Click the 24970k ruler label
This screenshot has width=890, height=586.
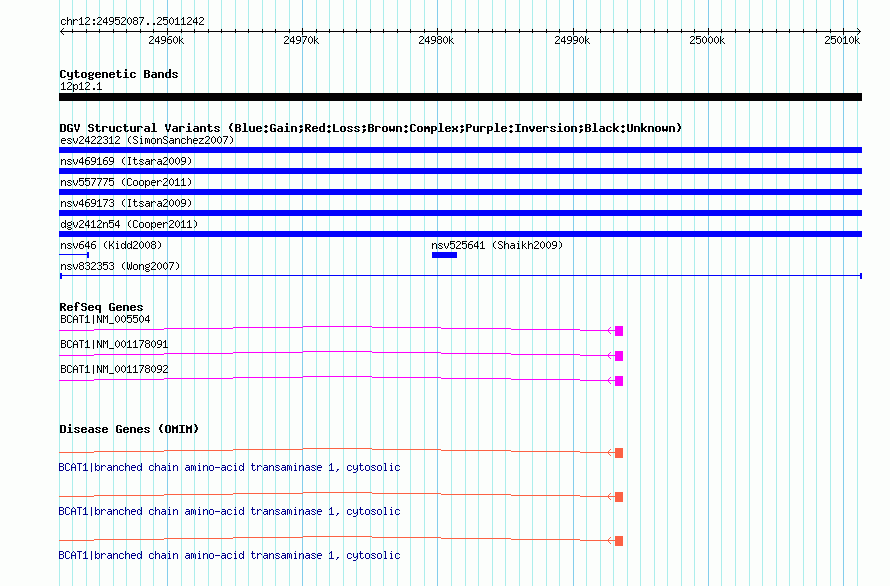[x=301, y=40]
